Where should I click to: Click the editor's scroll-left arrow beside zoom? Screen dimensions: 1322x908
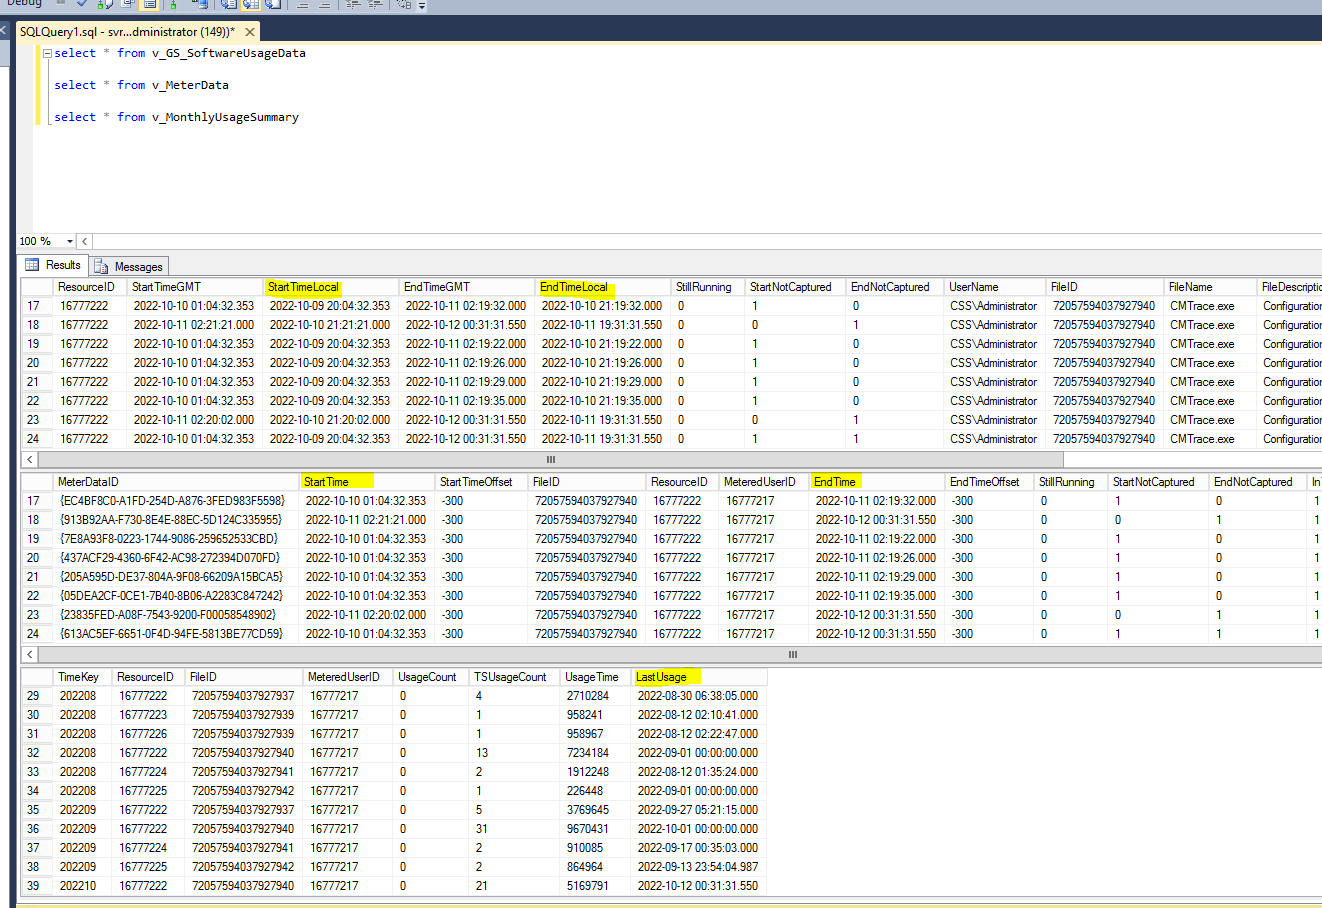pos(84,241)
